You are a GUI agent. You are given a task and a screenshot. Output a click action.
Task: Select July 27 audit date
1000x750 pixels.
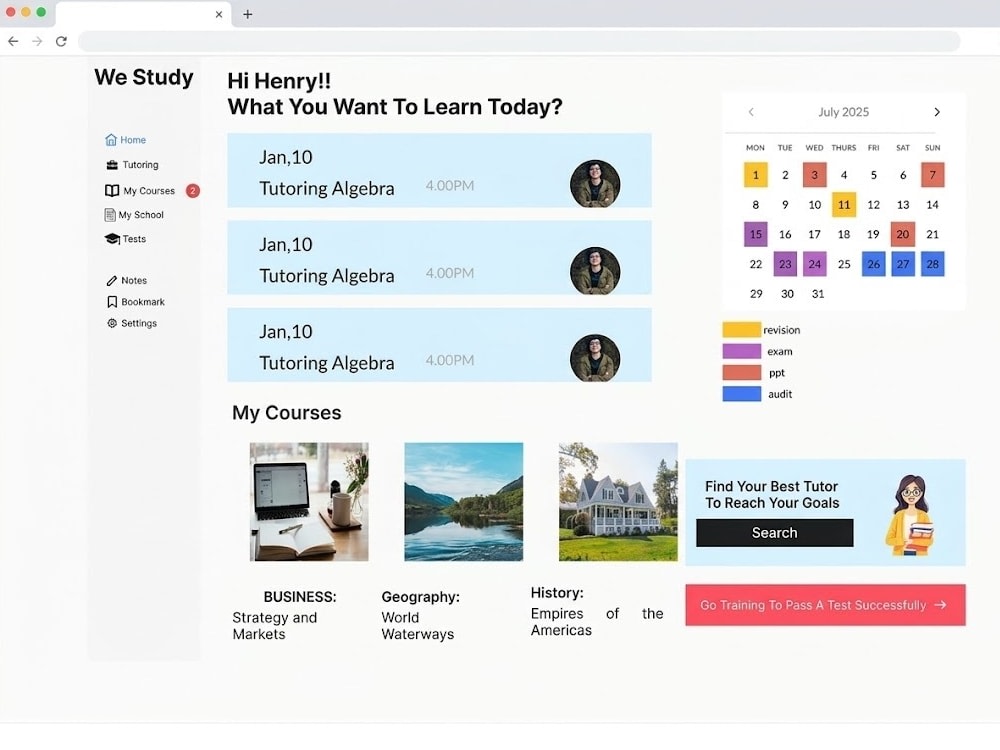click(902, 264)
